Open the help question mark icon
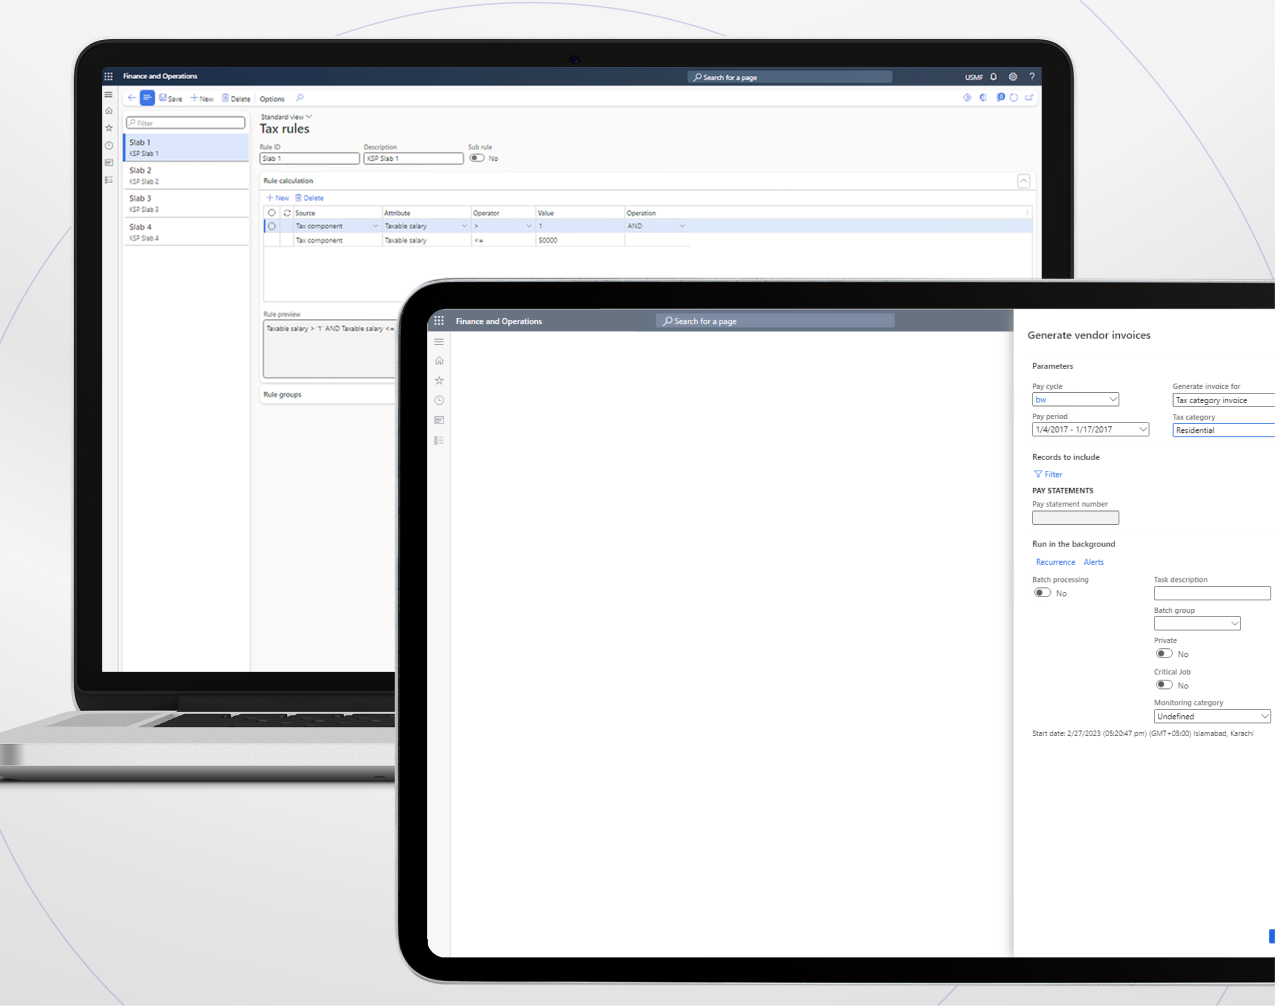 (x=1032, y=77)
